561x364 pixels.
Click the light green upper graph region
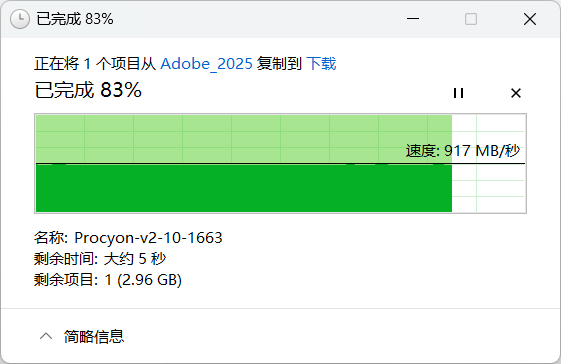[244, 139]
